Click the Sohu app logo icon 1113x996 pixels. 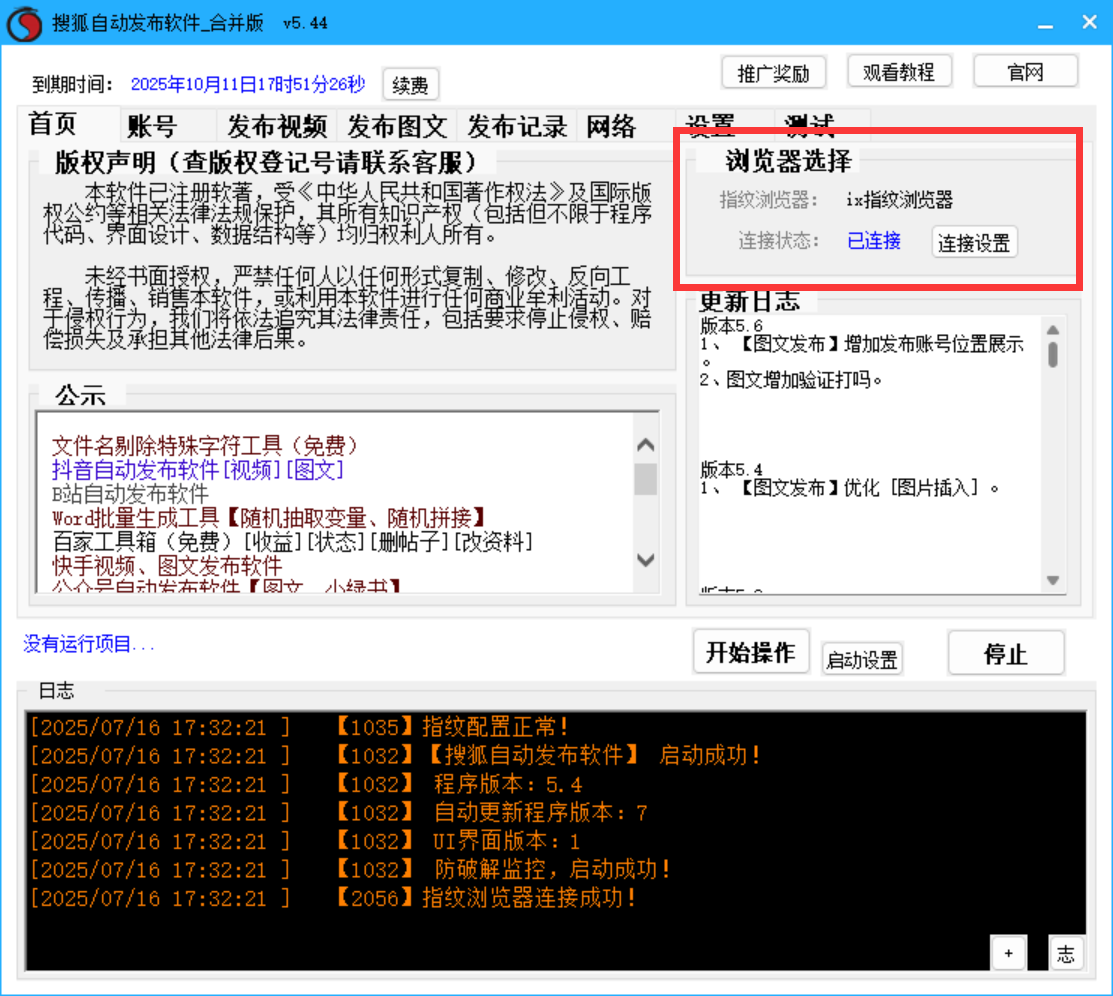pos(24,23)
